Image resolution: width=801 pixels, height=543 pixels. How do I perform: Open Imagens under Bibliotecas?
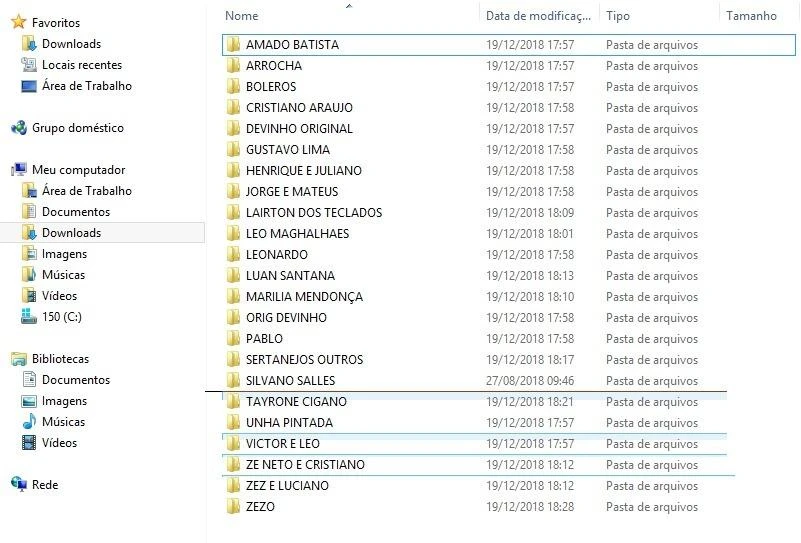54,400
